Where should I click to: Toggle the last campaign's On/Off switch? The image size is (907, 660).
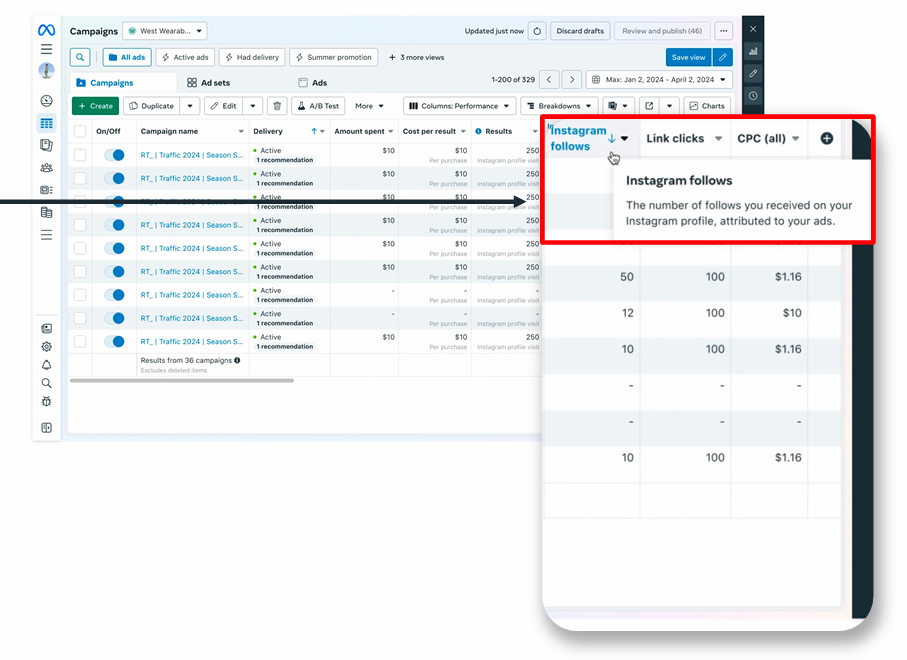115,341
